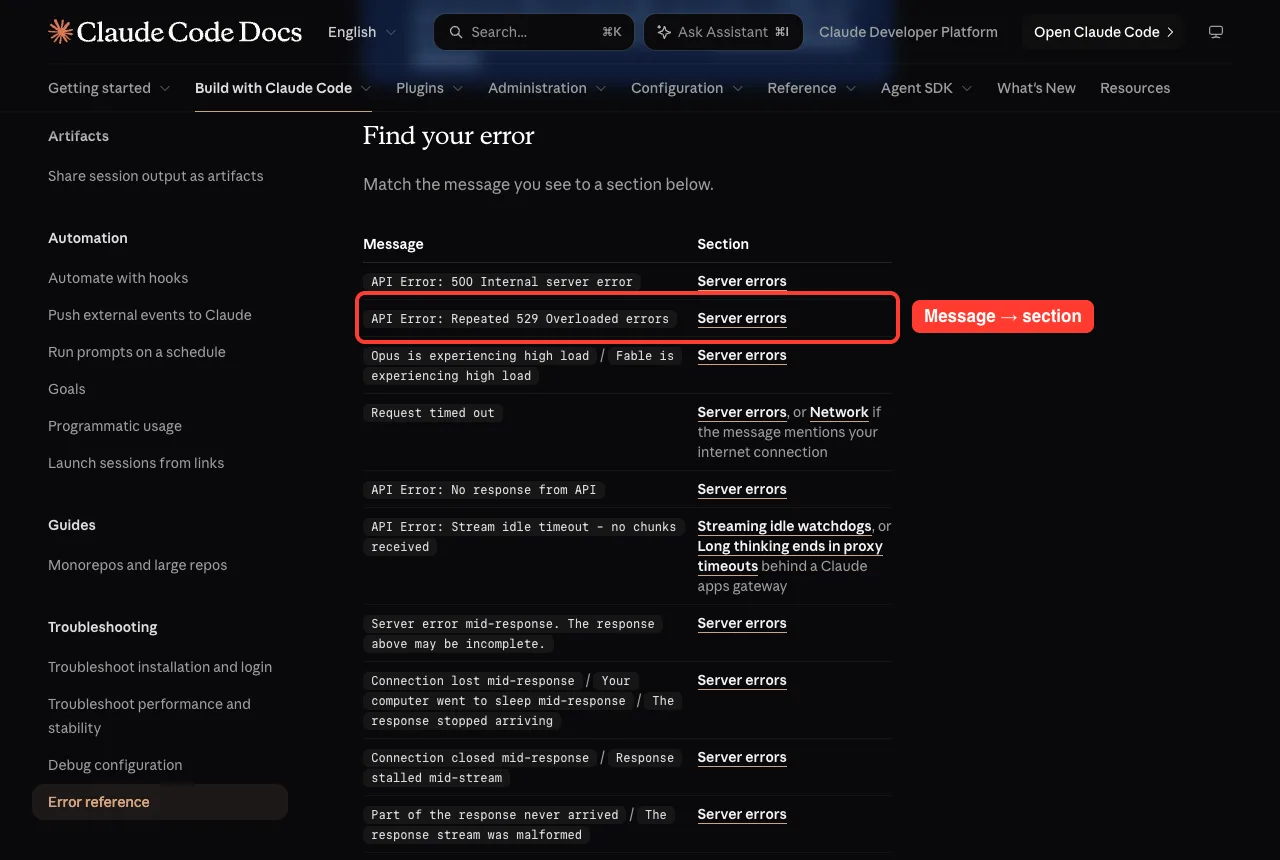Open the English language dropdown
This screenshot has height=860, width=1280.
[x=362, y=32]
